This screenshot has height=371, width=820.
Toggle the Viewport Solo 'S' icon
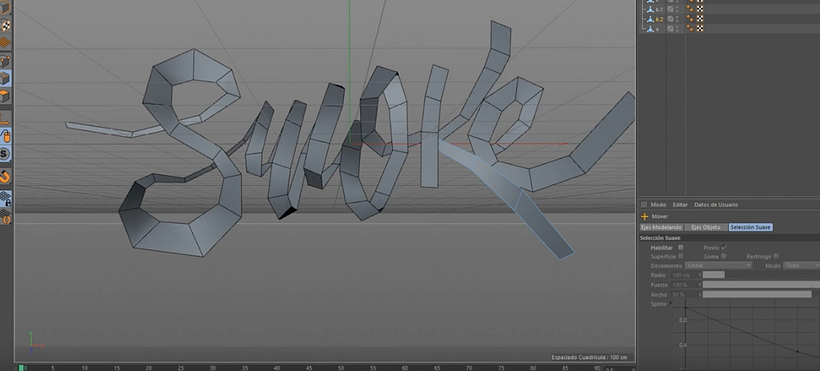5,154
